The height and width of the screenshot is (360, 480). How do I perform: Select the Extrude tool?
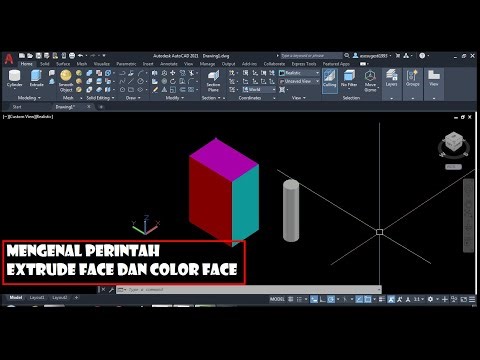click(36, 79)
